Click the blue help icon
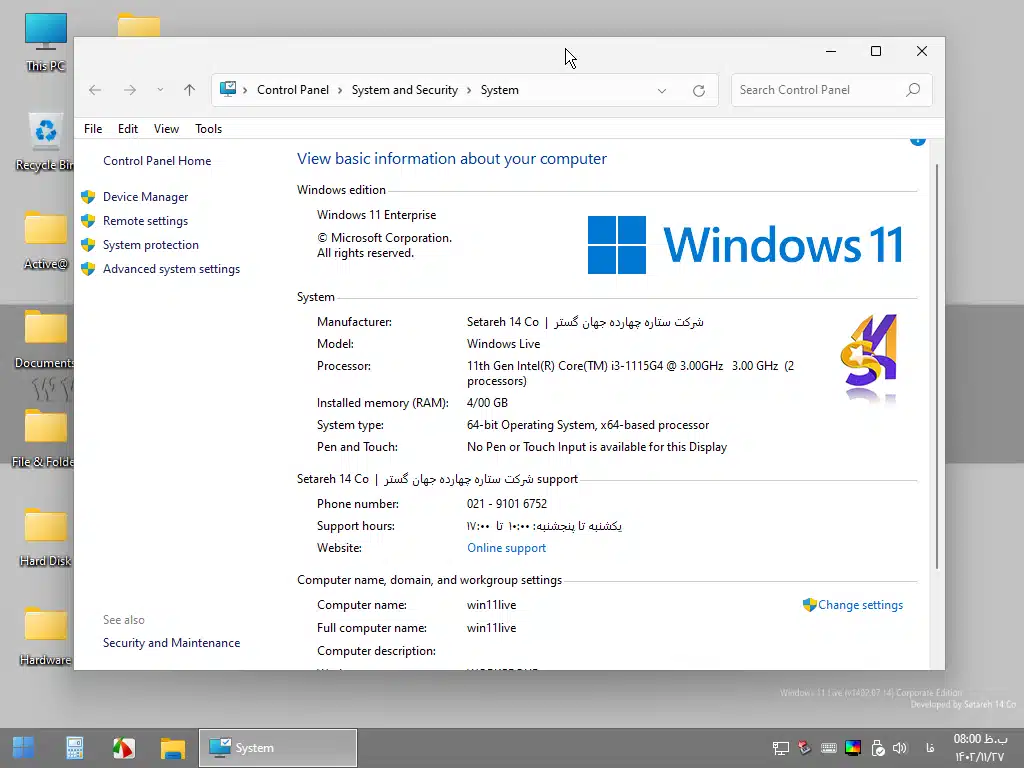The width and height of the screenshot is (1024, 768). point(917,141)
